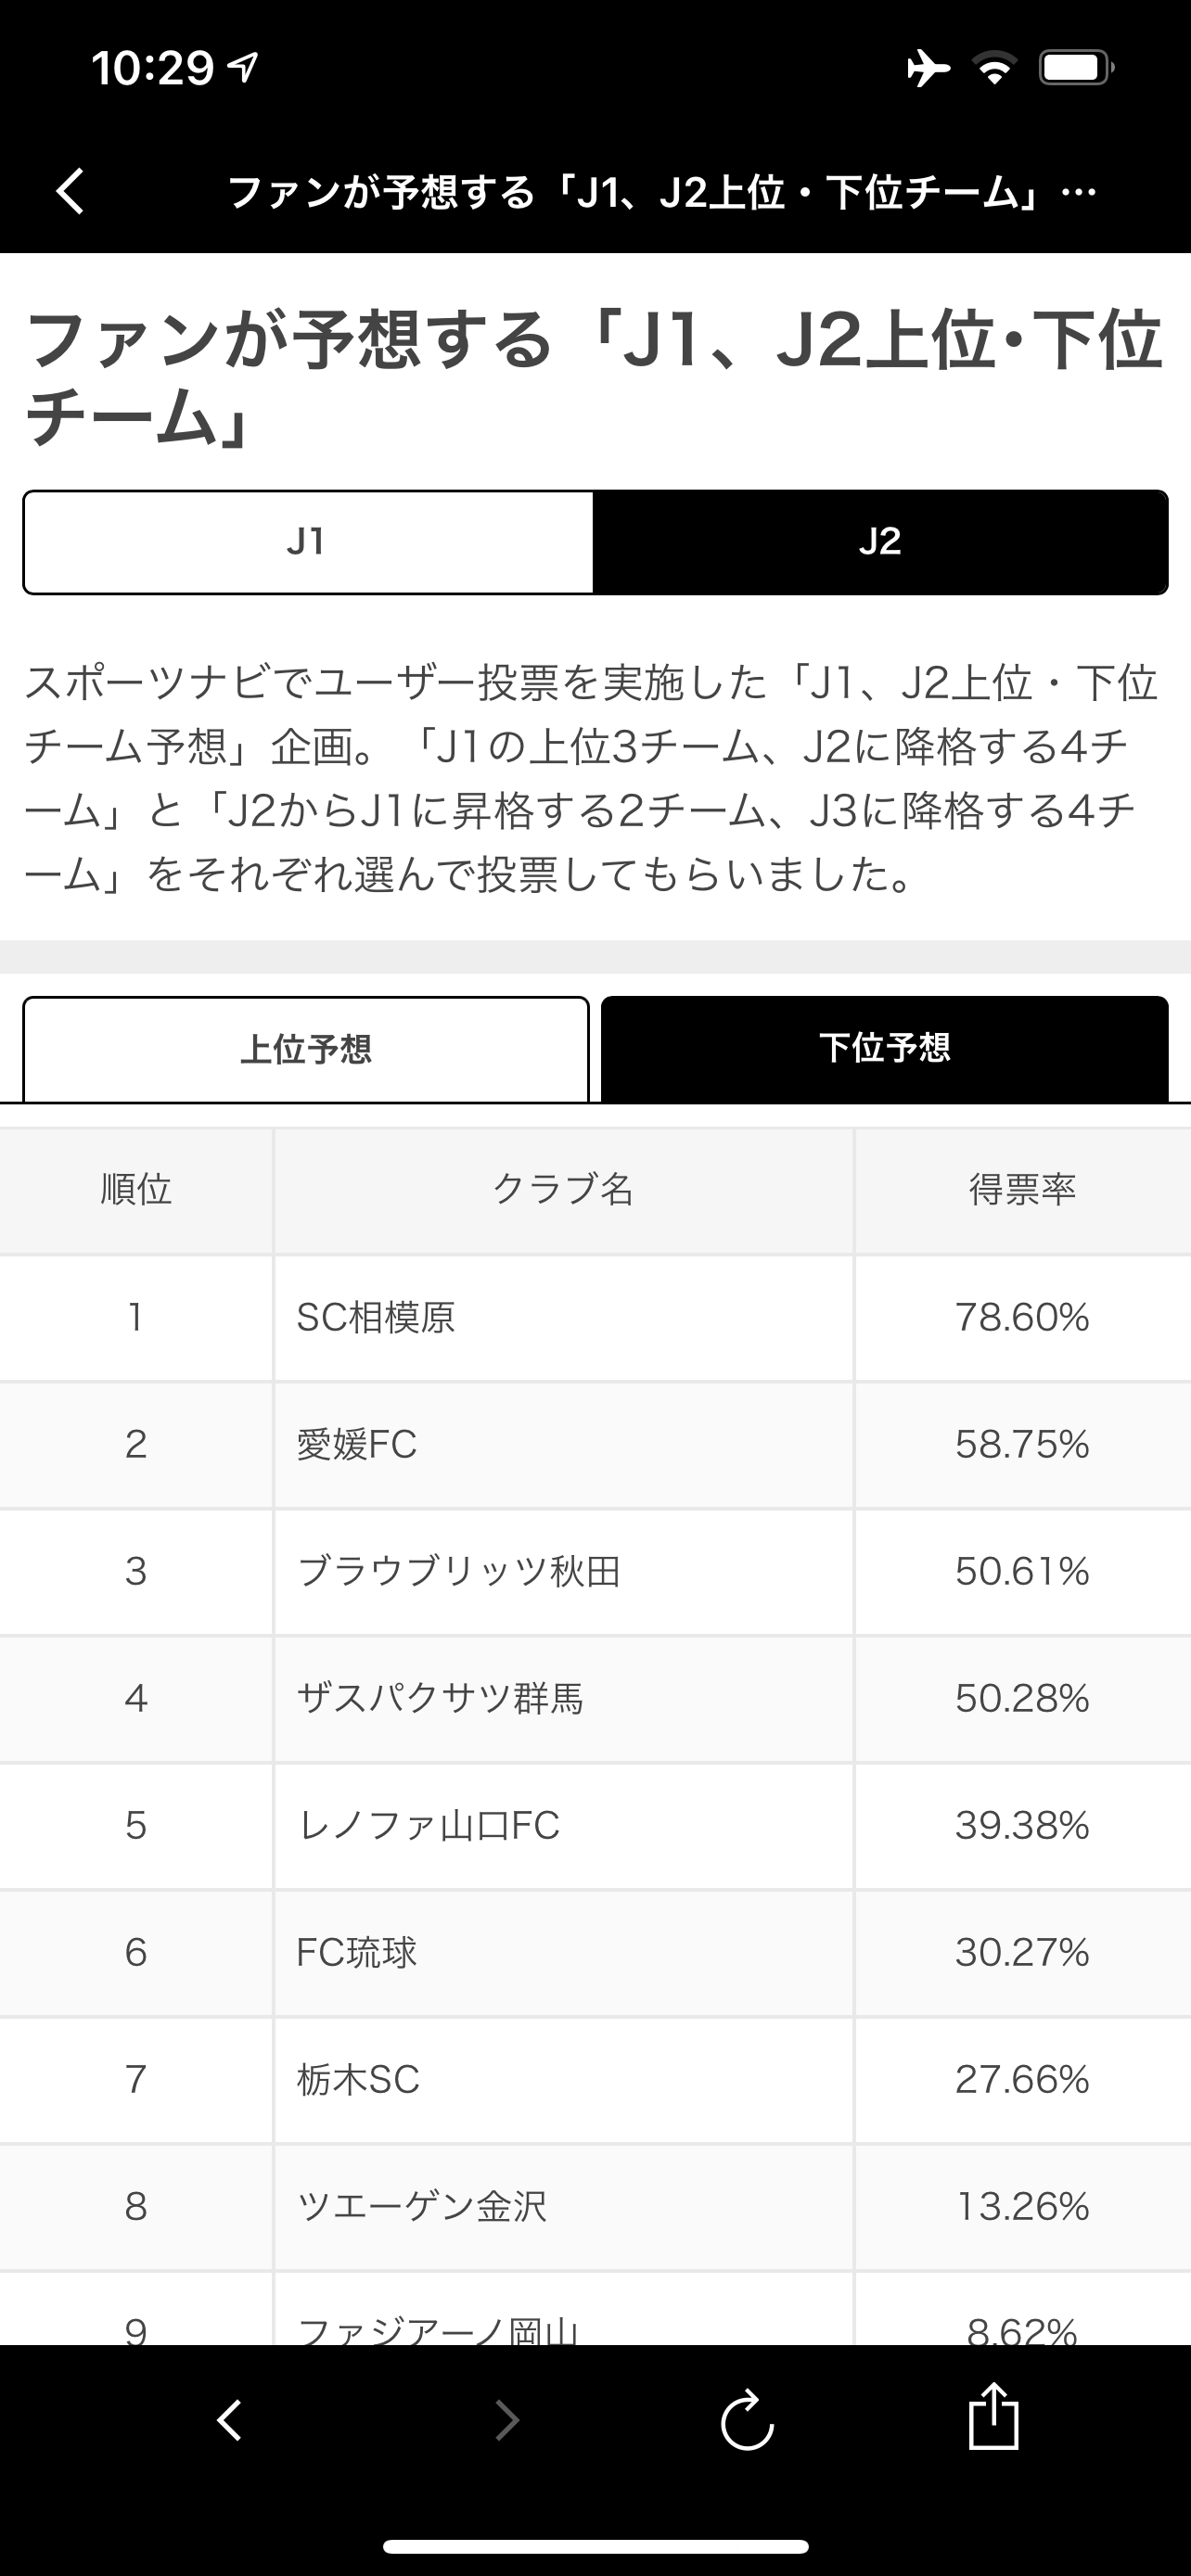Tap the battery status icon
Image resolution: width=1191 pixels, height=2576 pixels.
click(1076, 68)
